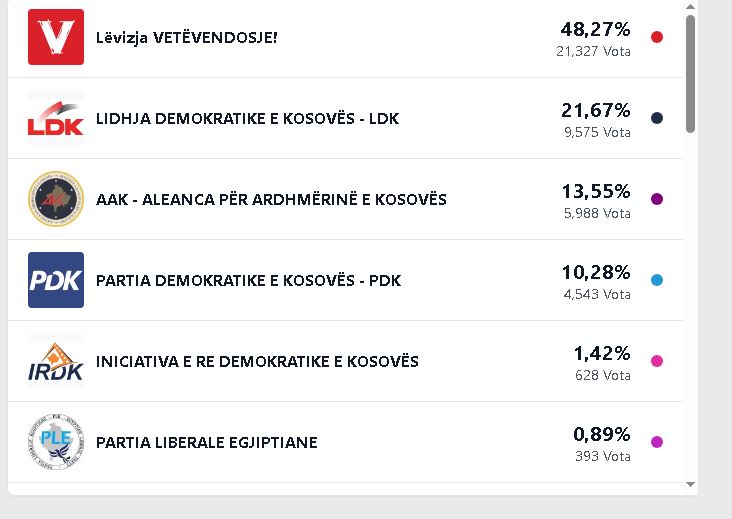Select LIDHJA DEMOKRATIKE E KOSOVËS - LDK

click(x=247, y=118)
